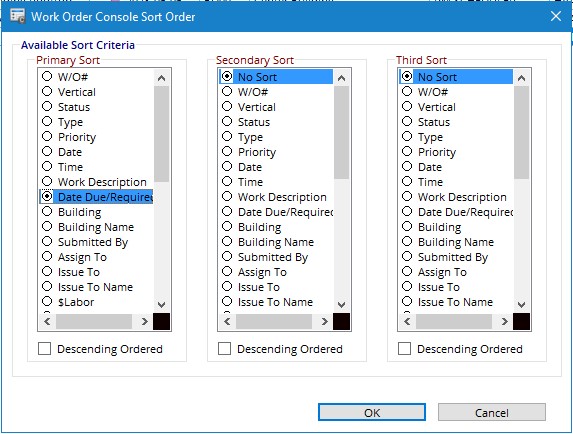Click the Cancel button
The width and height of the screenshot is (573, 434).
[x=492, y=412]
